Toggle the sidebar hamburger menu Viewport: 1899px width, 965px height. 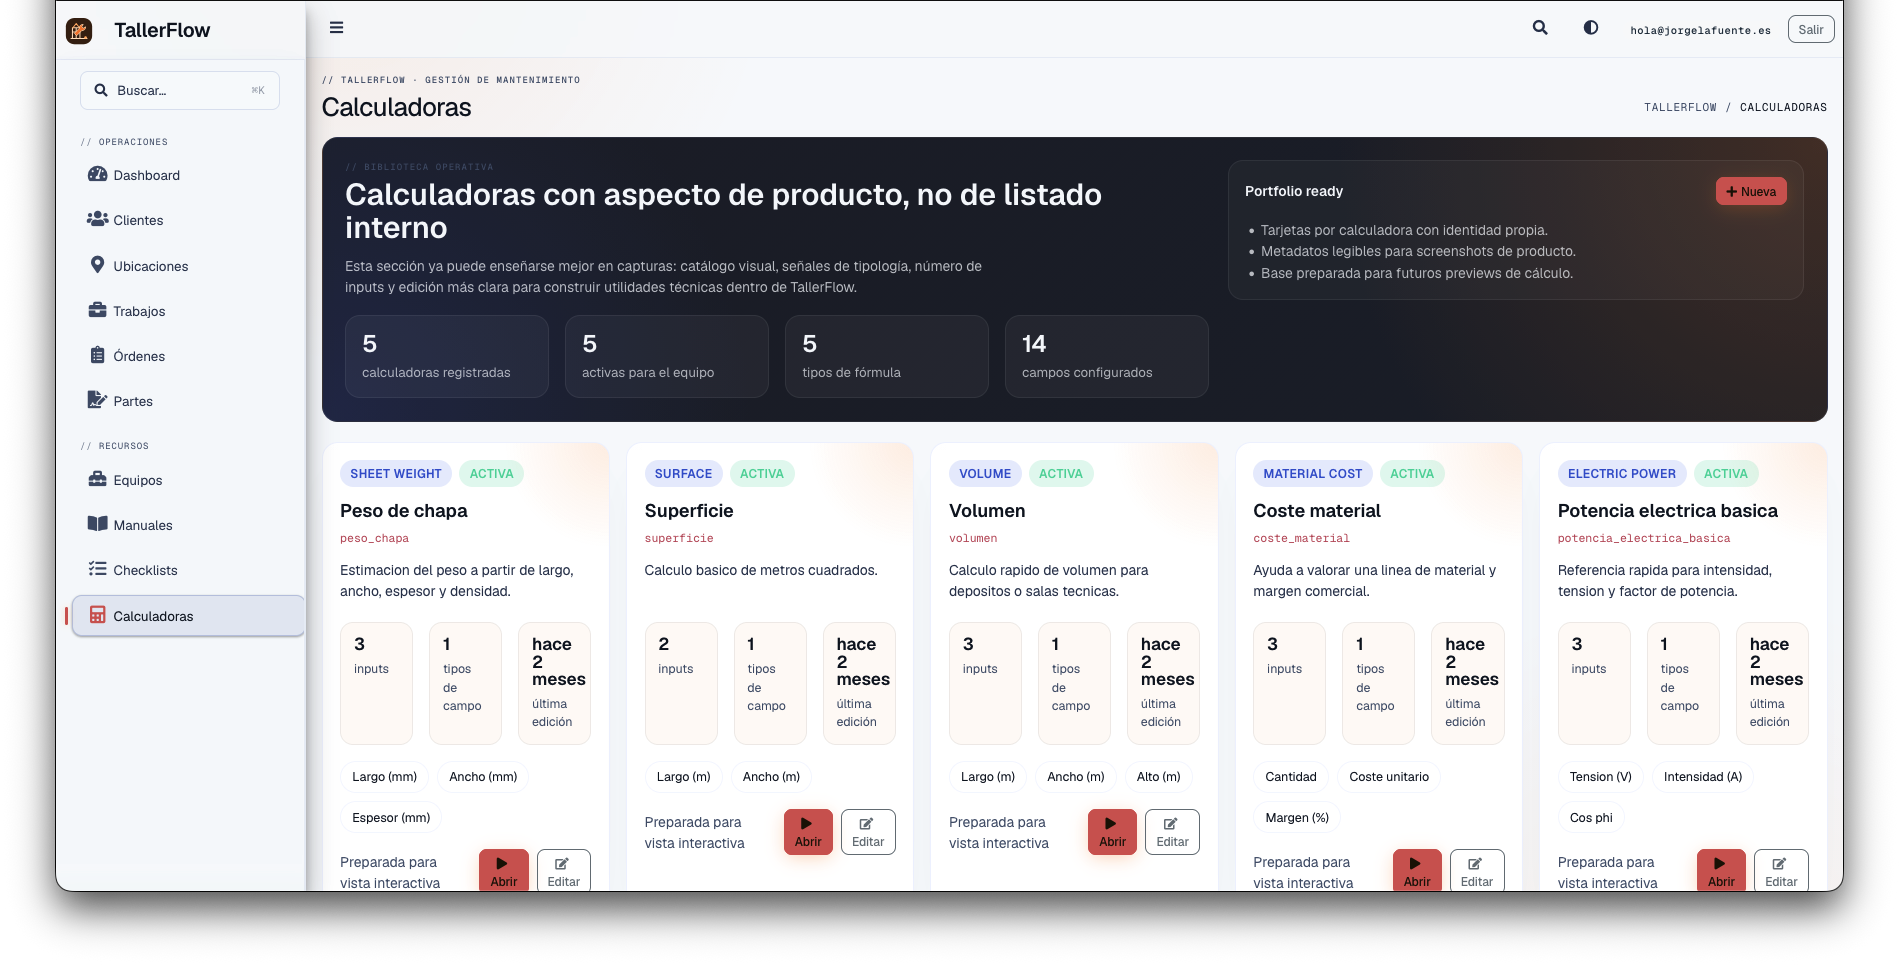coord(336,28)
